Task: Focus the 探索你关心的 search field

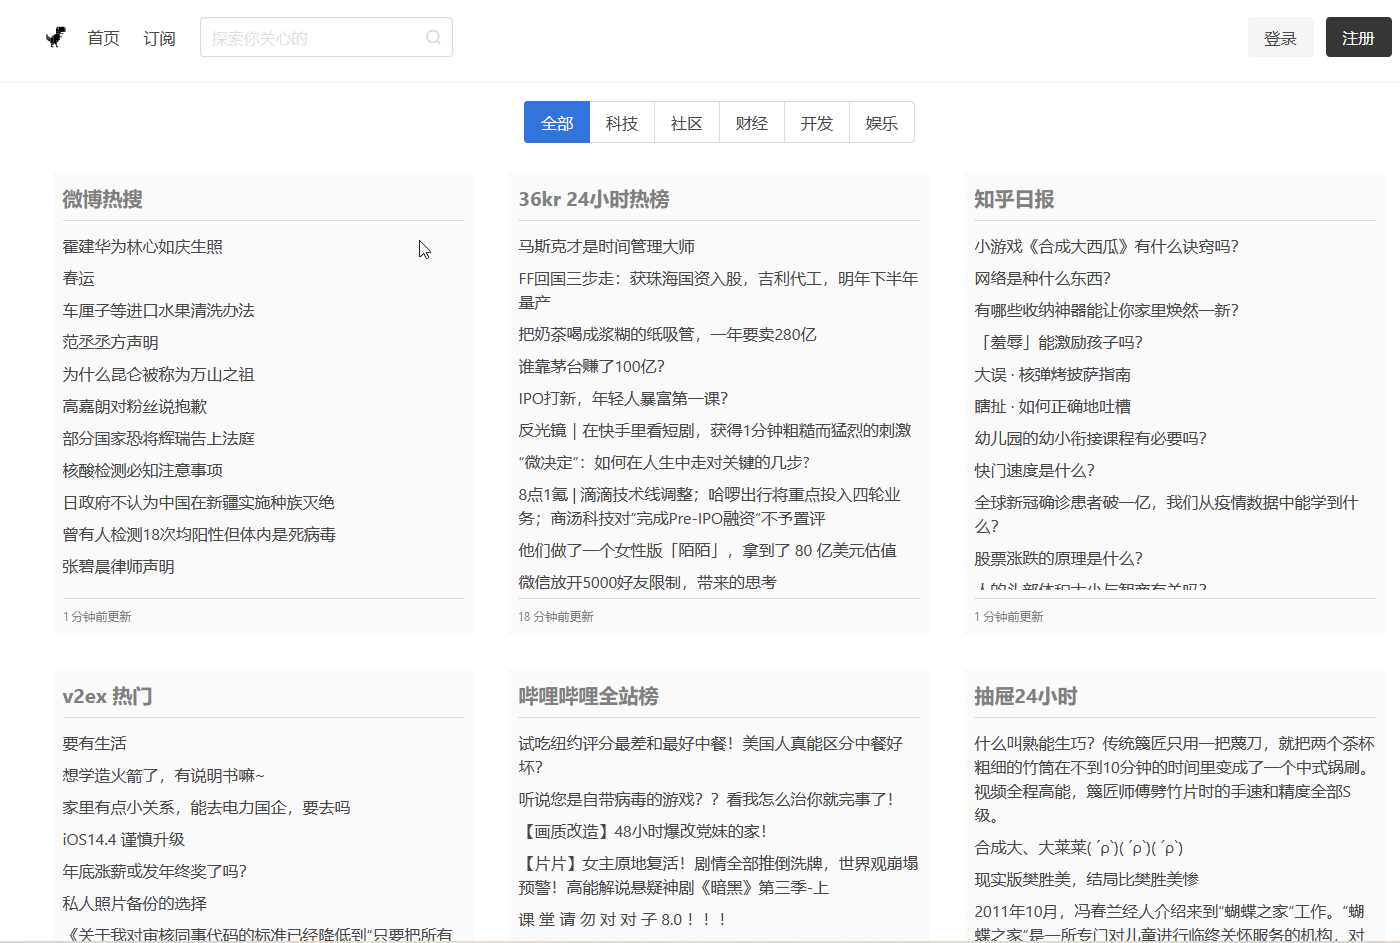Action: [326, 37]
